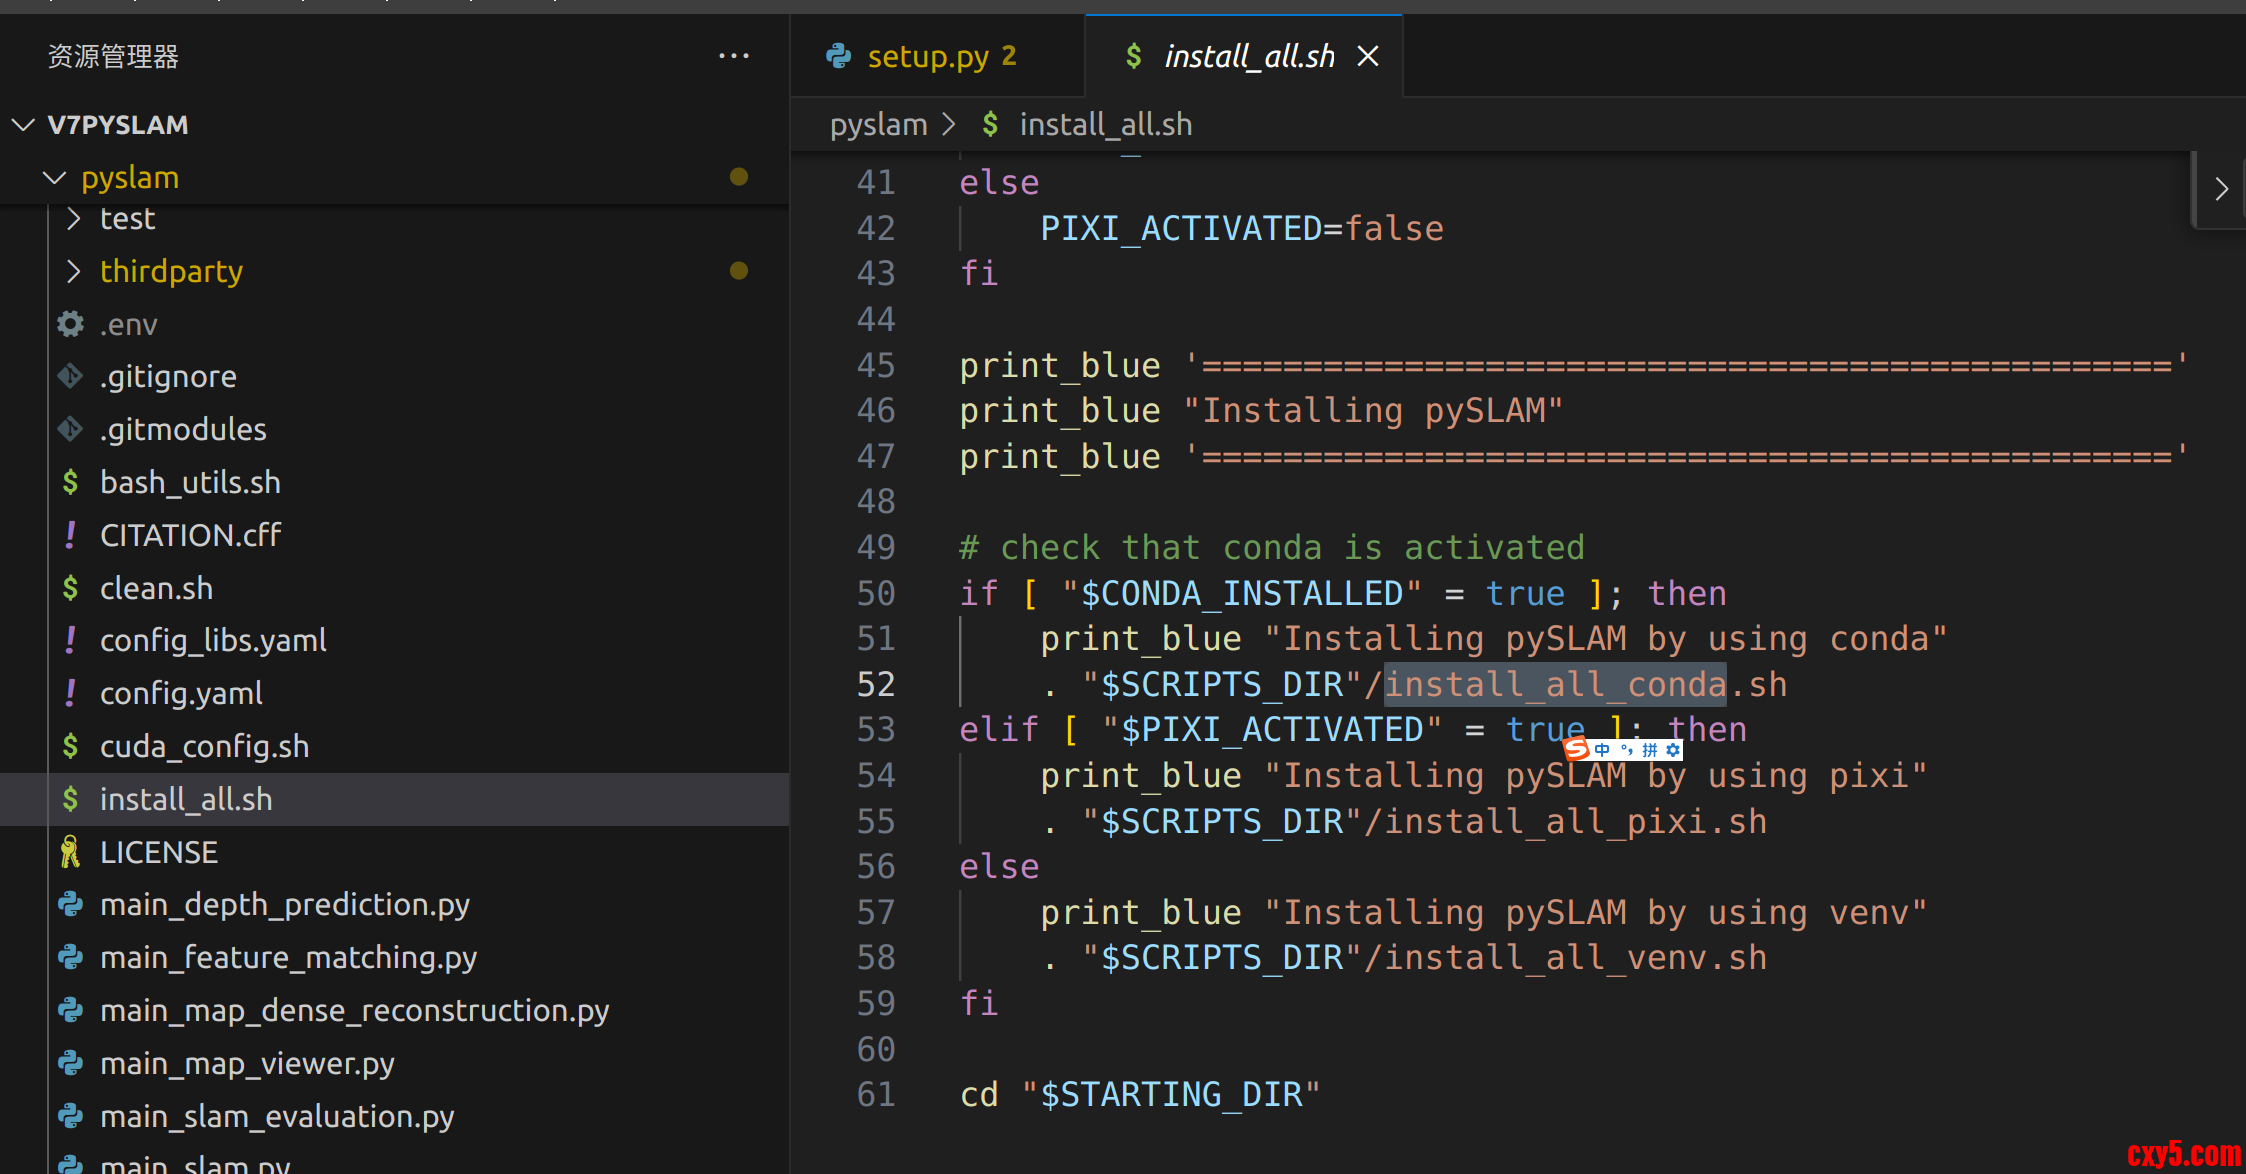The height and width of the screenshot is (1174, 2246).
Task: Open the LICENSE file with key icon
Action: [x=158, y=852]
